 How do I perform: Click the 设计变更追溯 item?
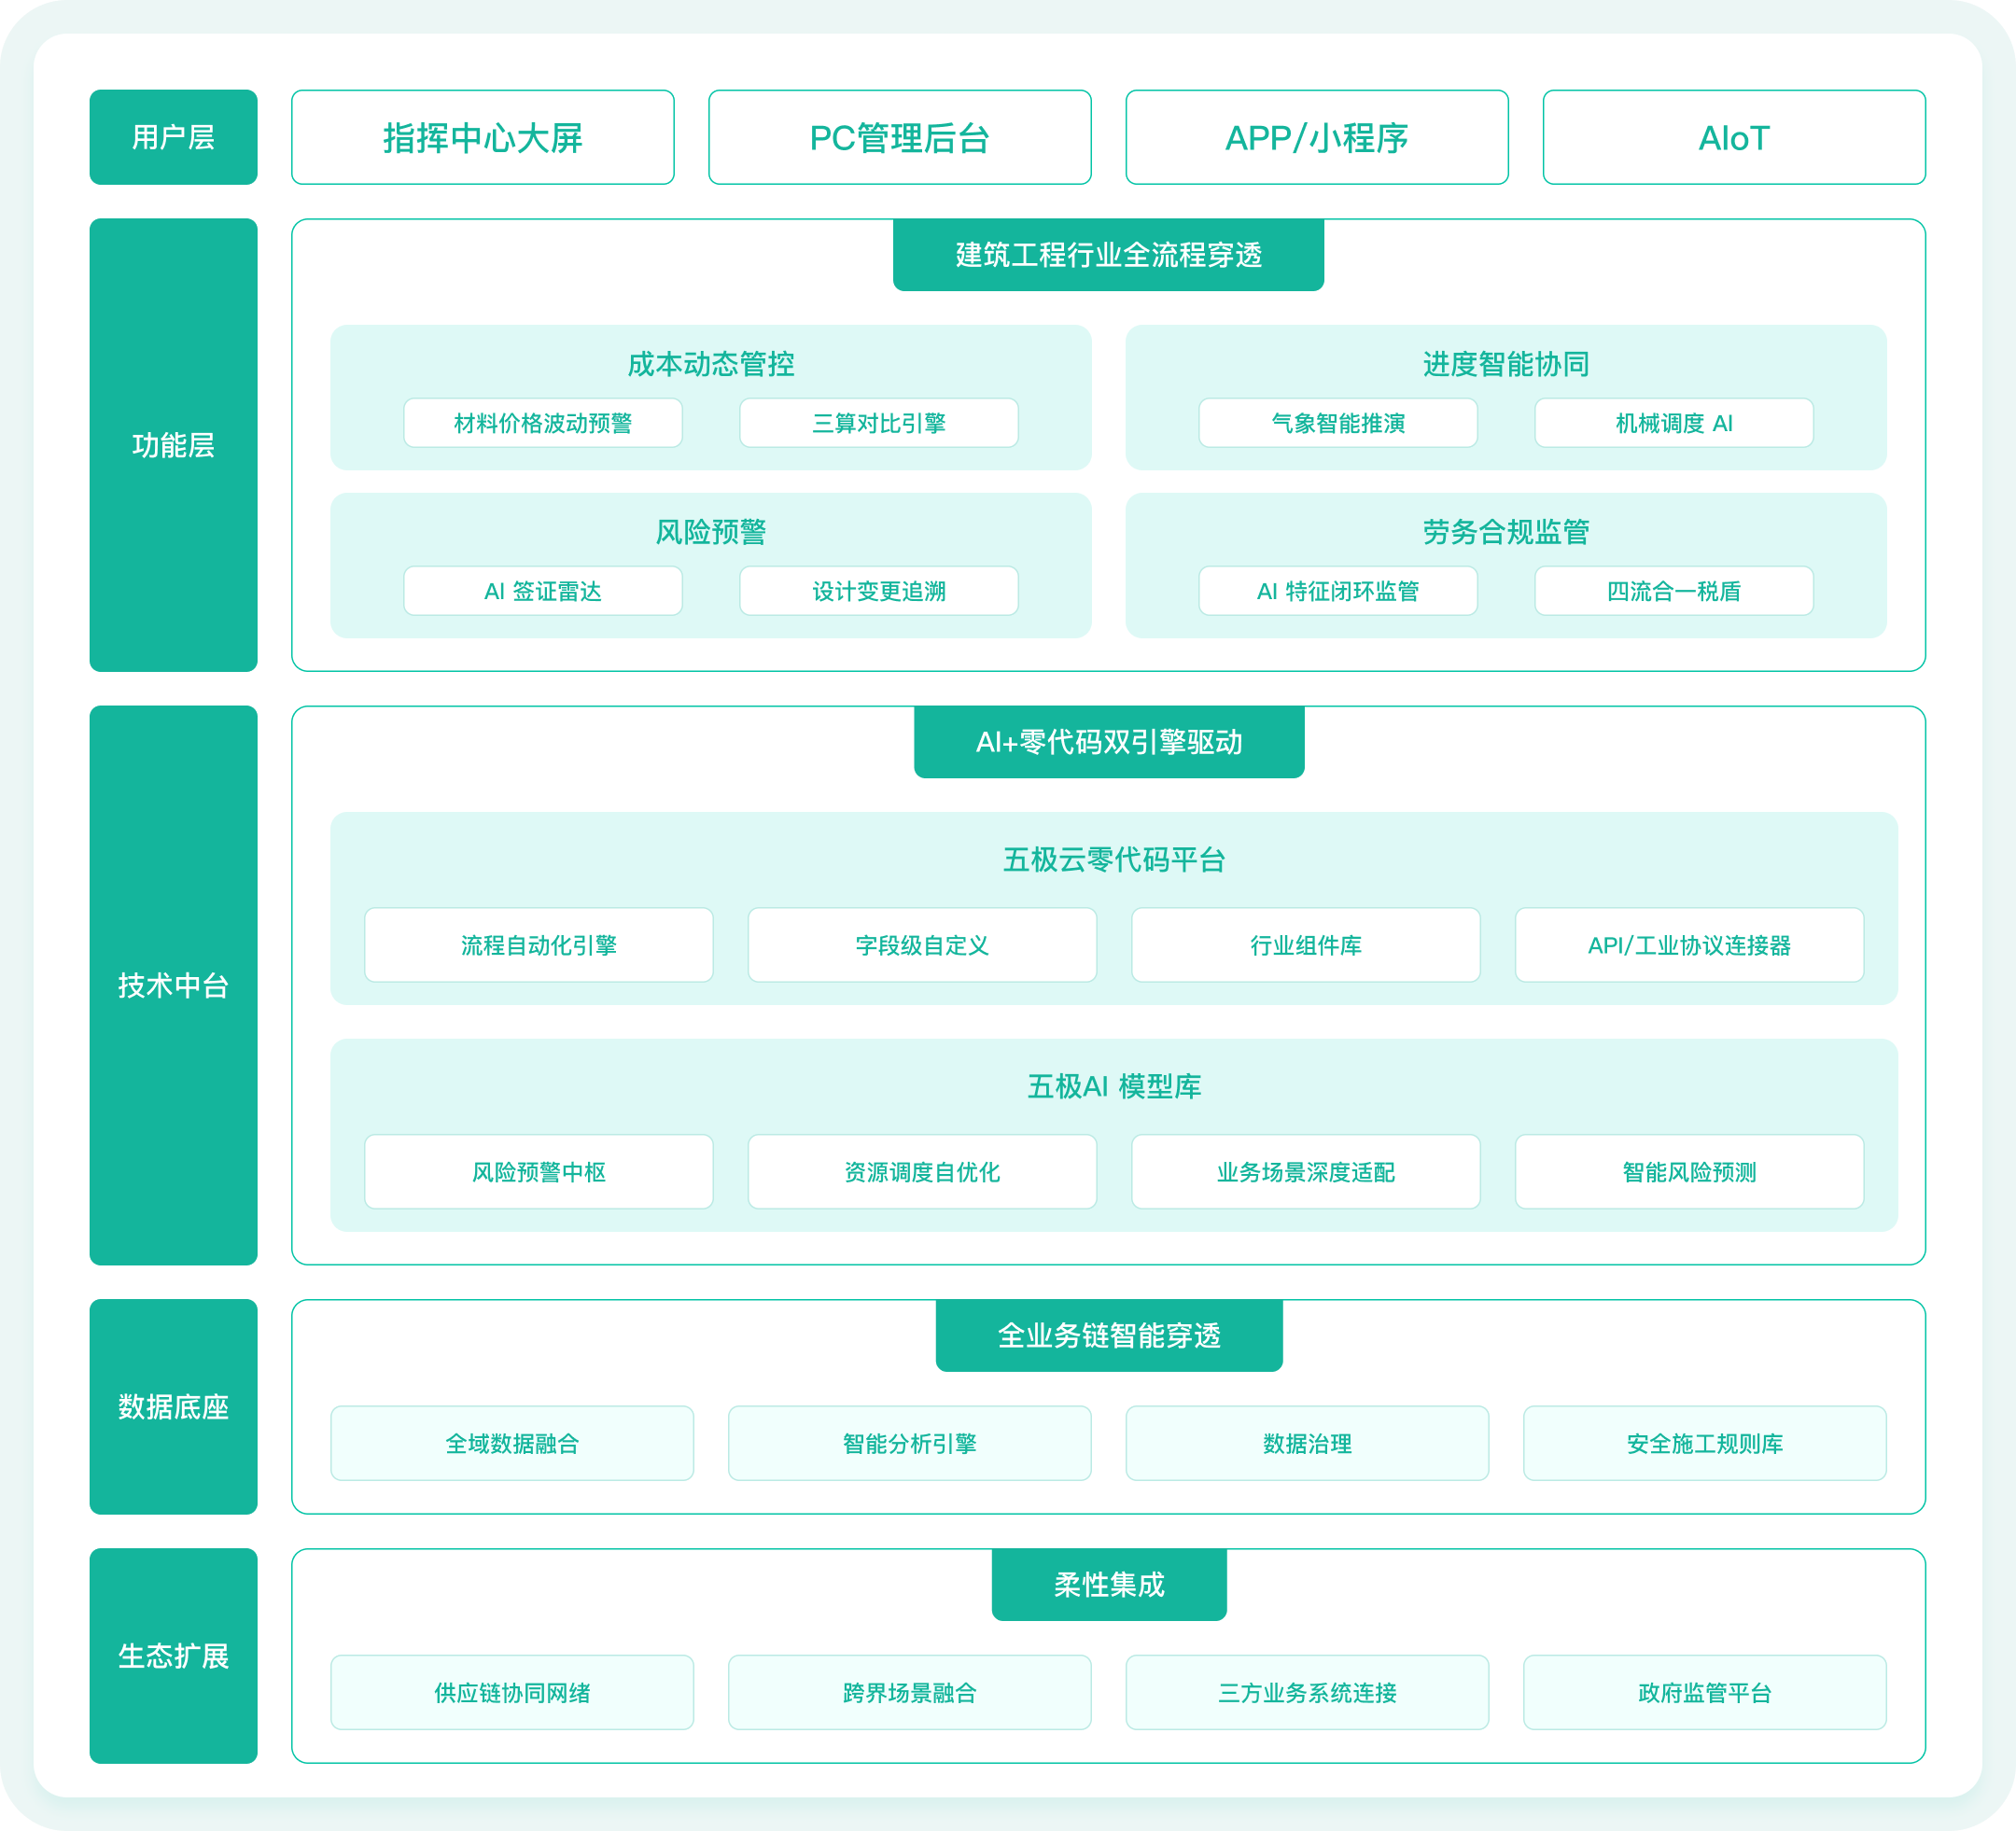click(879, 591)
